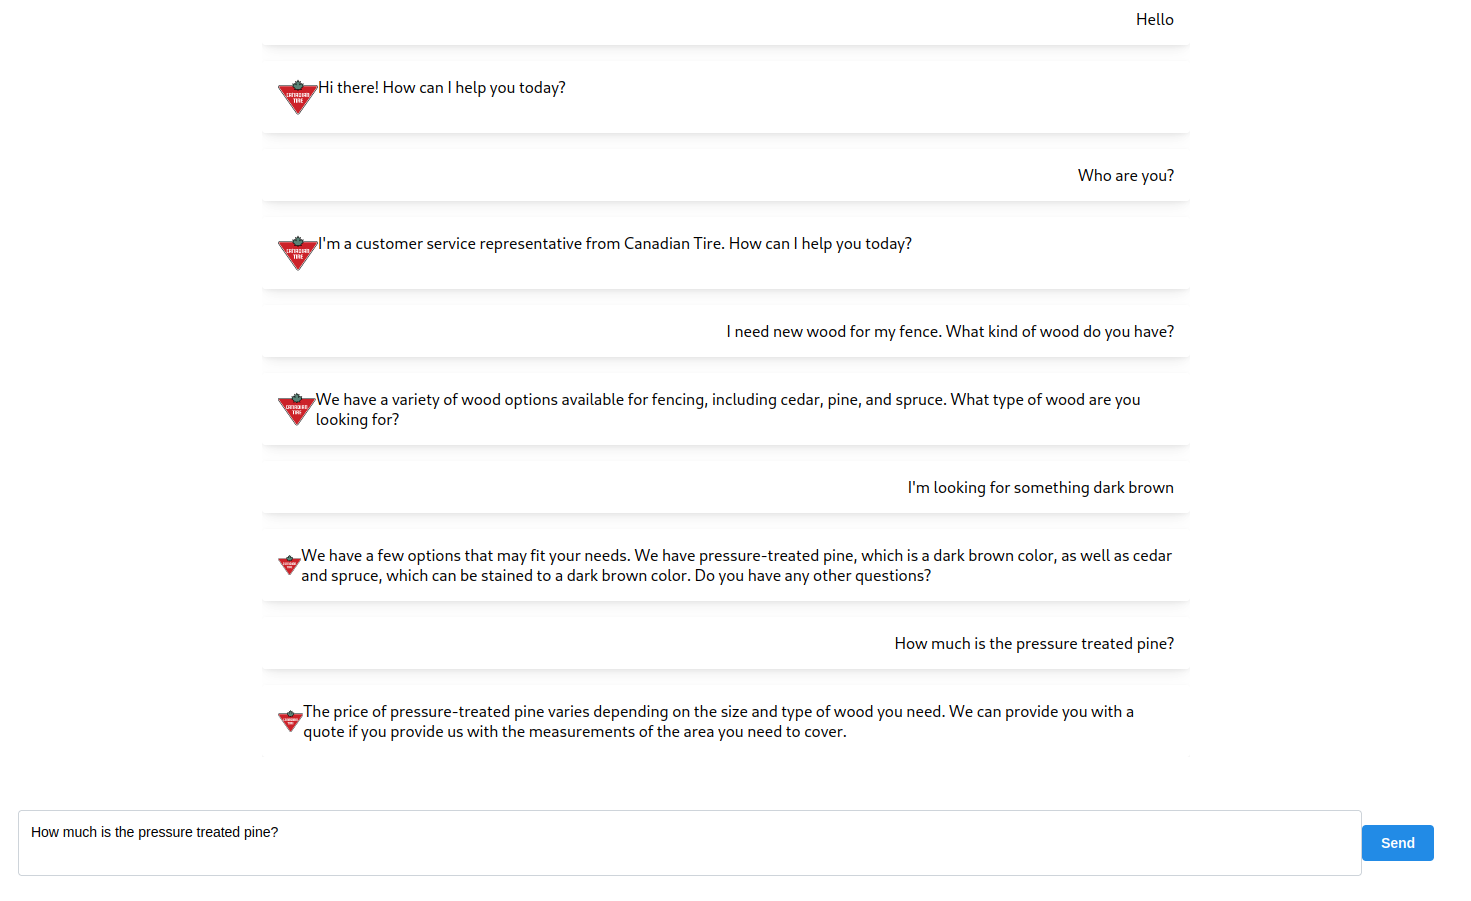The height and width of the screenshot is (901, 1471).
Task: Click the Canadian Tire icon next to the dark brown options message
Action: tap(289, 565)
